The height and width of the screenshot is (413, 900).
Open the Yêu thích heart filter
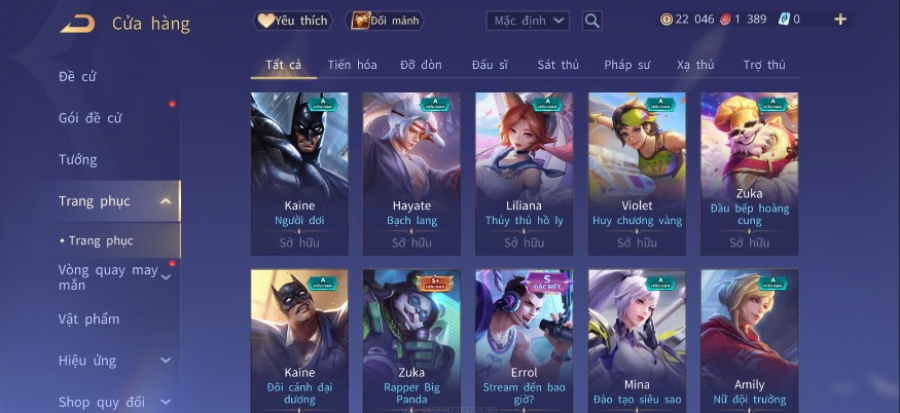click(x=293, y=21)
